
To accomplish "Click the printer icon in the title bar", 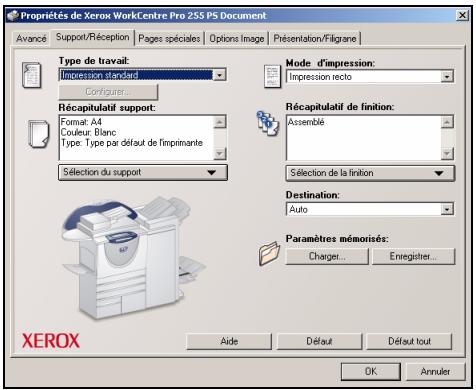I will click(x=13, y=16).
